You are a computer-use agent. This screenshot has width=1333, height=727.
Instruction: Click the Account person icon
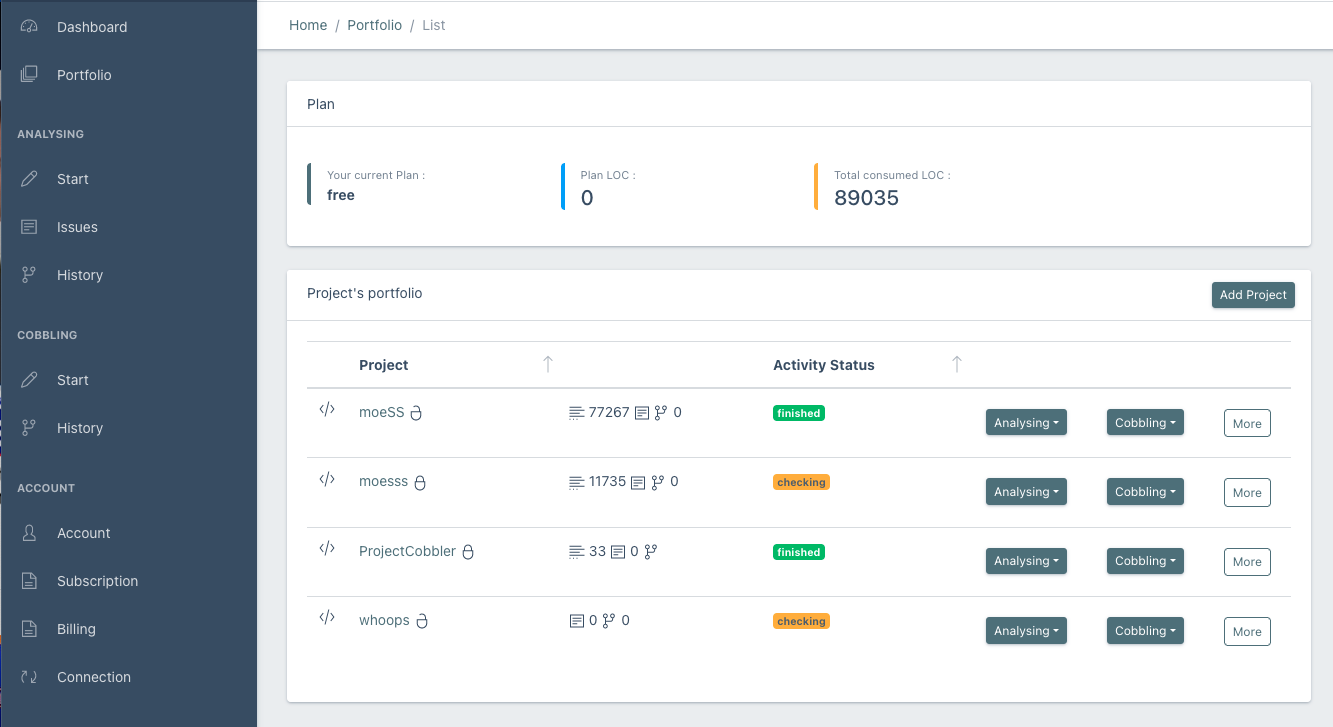click(29, 533)
